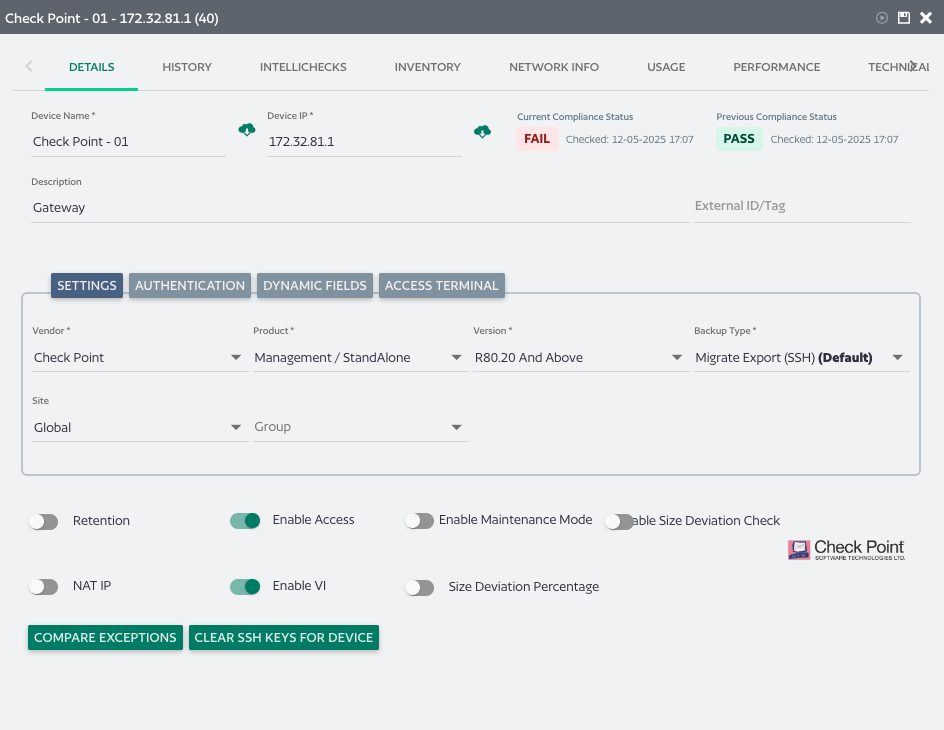
Task: Open the Site dropdown showing Global
Action: [x=140, y=428]
